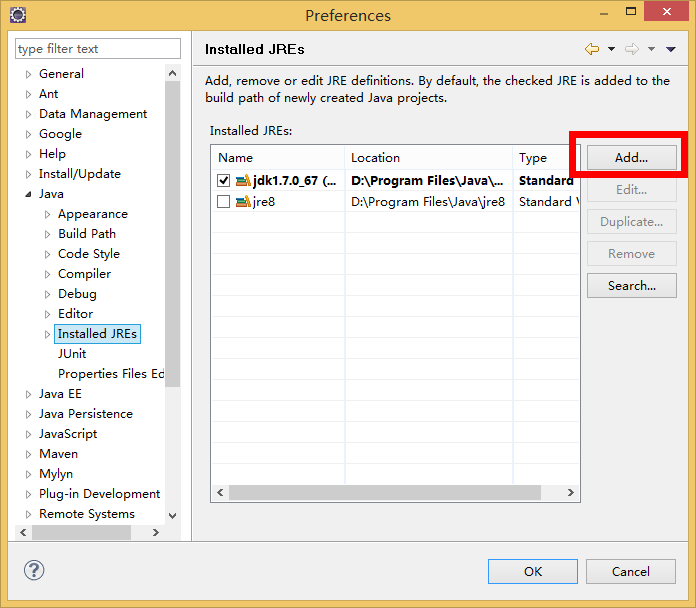The width and height of the screenshot is (696, 608).
Task: Click the Search... button
Action: click(x=632, y=286)
